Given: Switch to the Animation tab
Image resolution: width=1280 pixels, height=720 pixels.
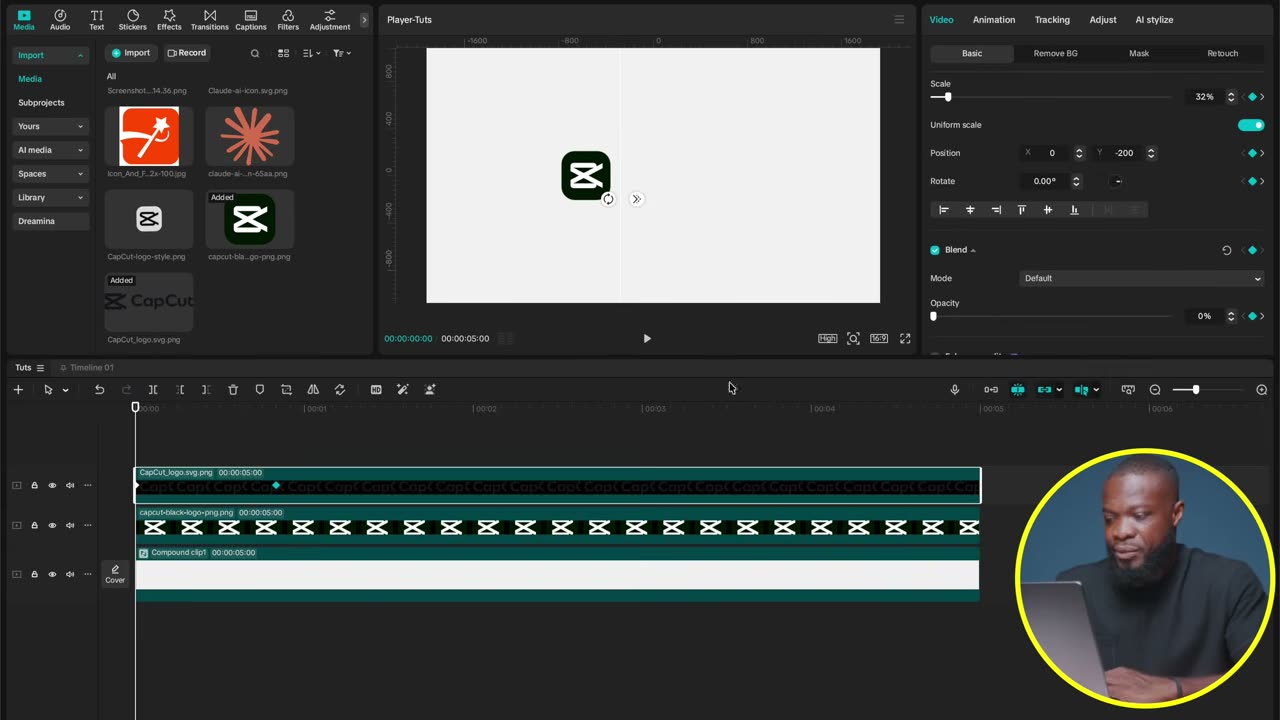Looking at the screenshot, I should point(994,20).
